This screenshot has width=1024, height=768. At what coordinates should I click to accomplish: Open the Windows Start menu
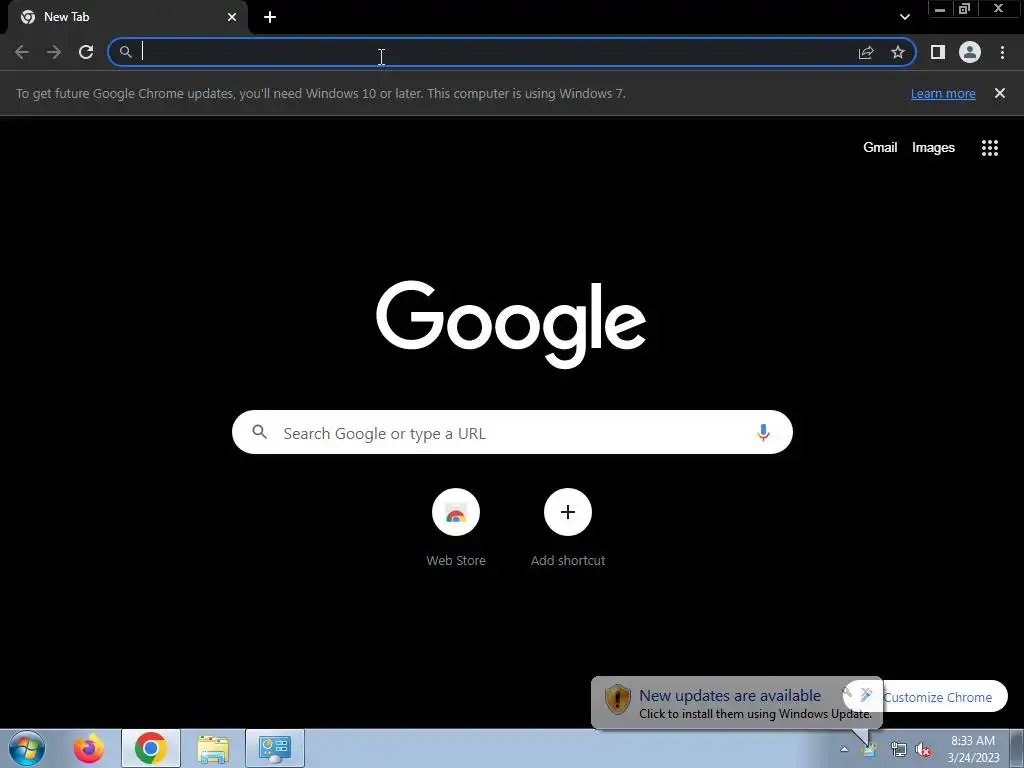27,748
